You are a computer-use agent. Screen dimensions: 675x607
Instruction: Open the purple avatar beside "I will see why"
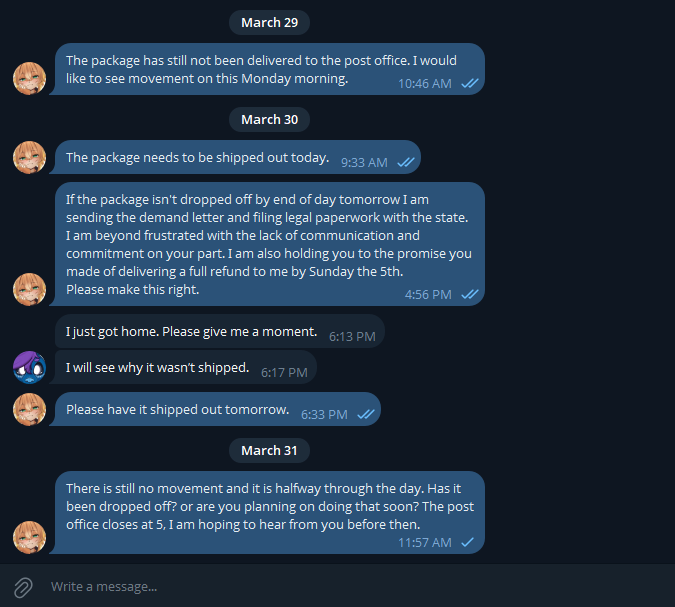click(x=29, y=367)
